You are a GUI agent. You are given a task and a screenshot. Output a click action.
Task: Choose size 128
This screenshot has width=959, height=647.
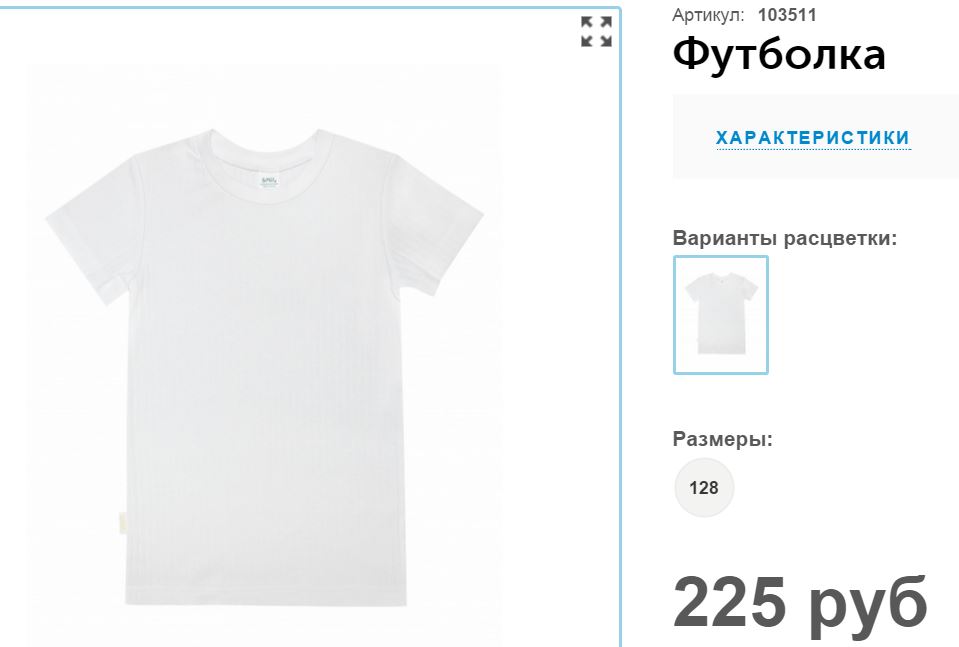pos(704,487)
